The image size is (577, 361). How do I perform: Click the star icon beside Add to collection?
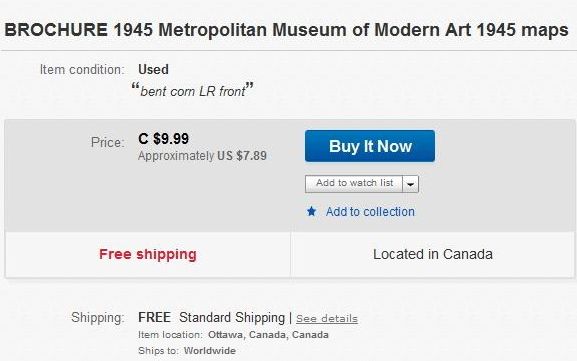(x=311, y=212)
